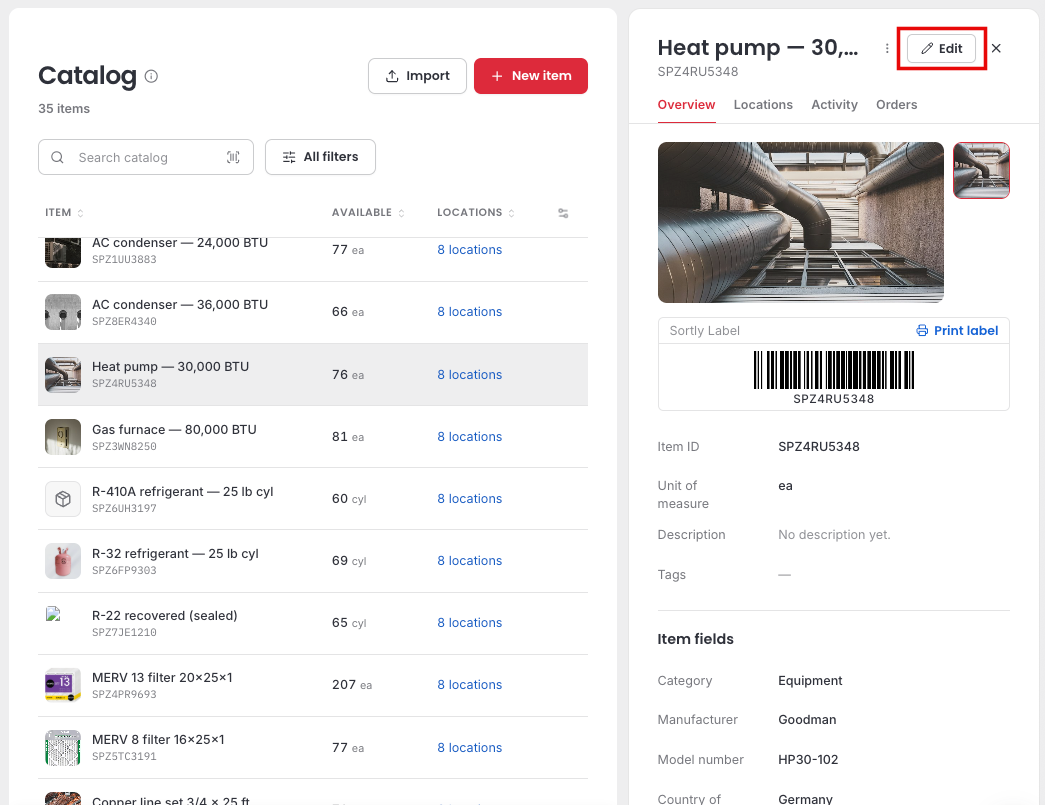
Task: Select the Heat pump — 30,000 BTU row name
Action: pos(171,367)
